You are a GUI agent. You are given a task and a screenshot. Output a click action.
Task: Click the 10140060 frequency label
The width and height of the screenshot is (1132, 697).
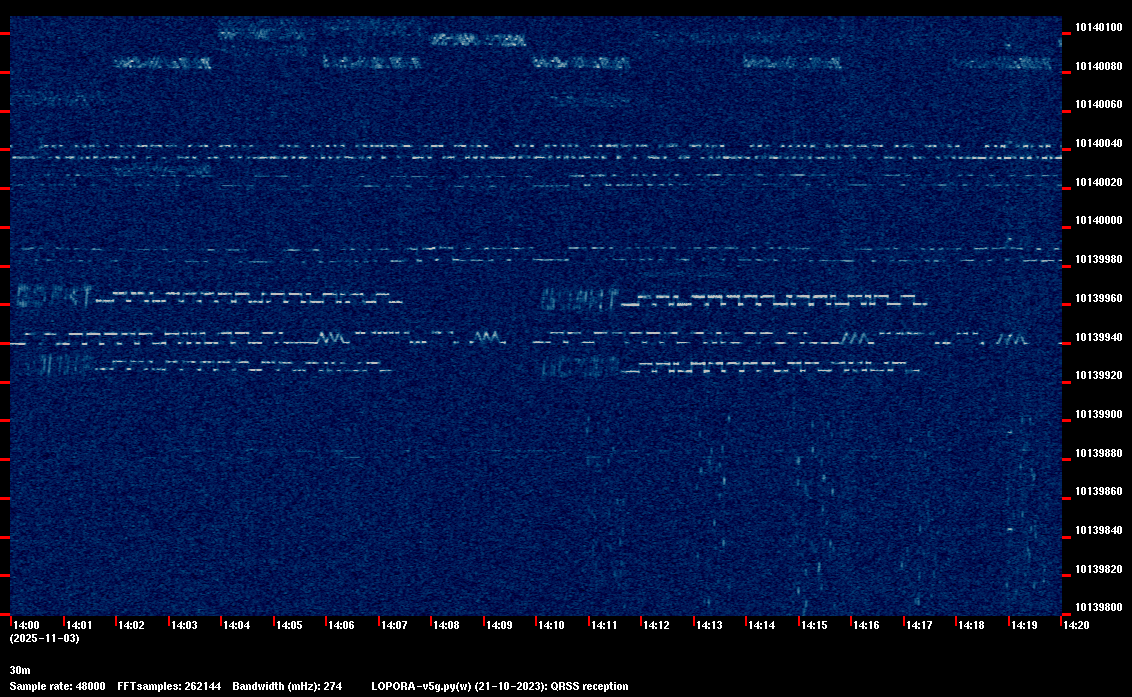(x=1099, y=105)
